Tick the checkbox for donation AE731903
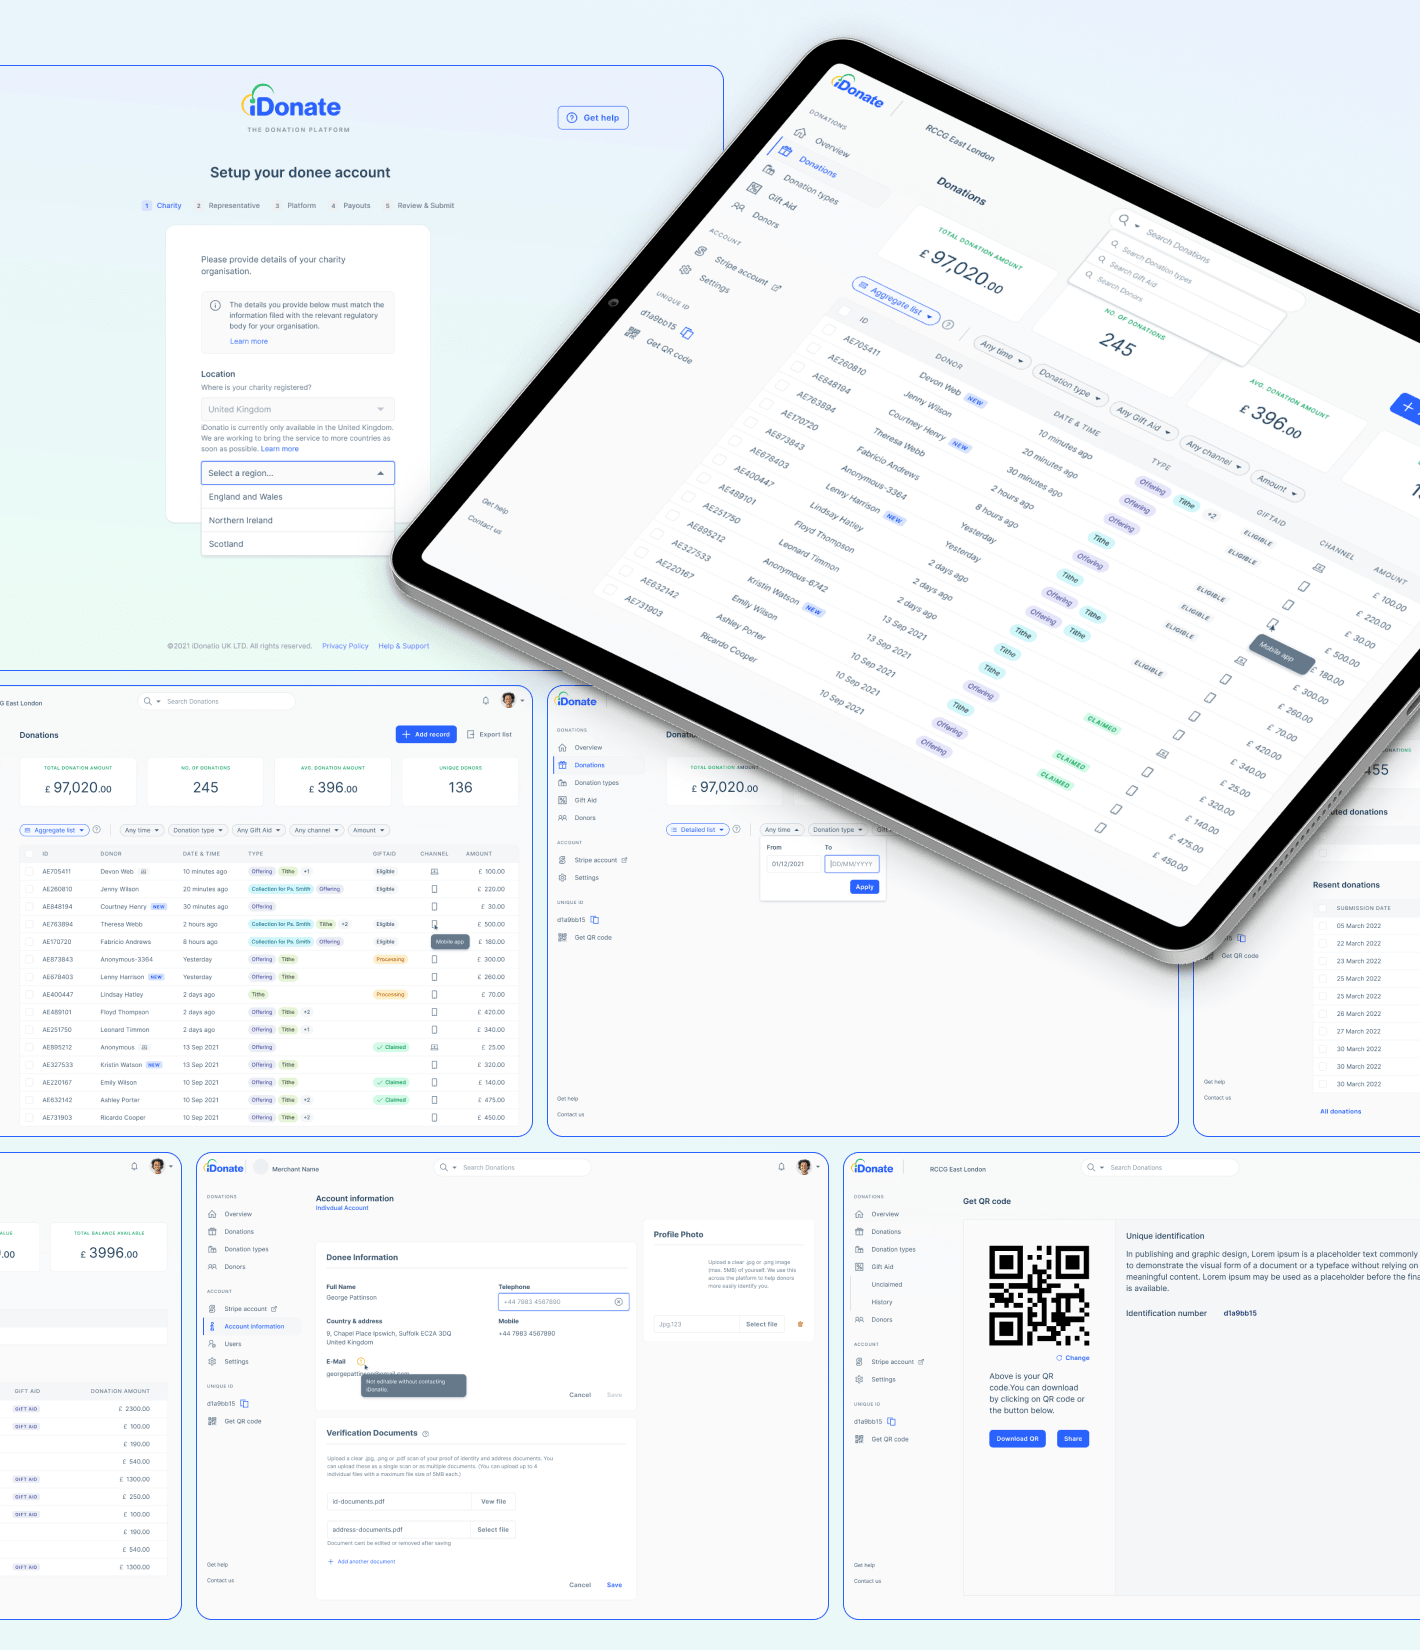The image size is (1420, 1650). tap(29, 1118)
